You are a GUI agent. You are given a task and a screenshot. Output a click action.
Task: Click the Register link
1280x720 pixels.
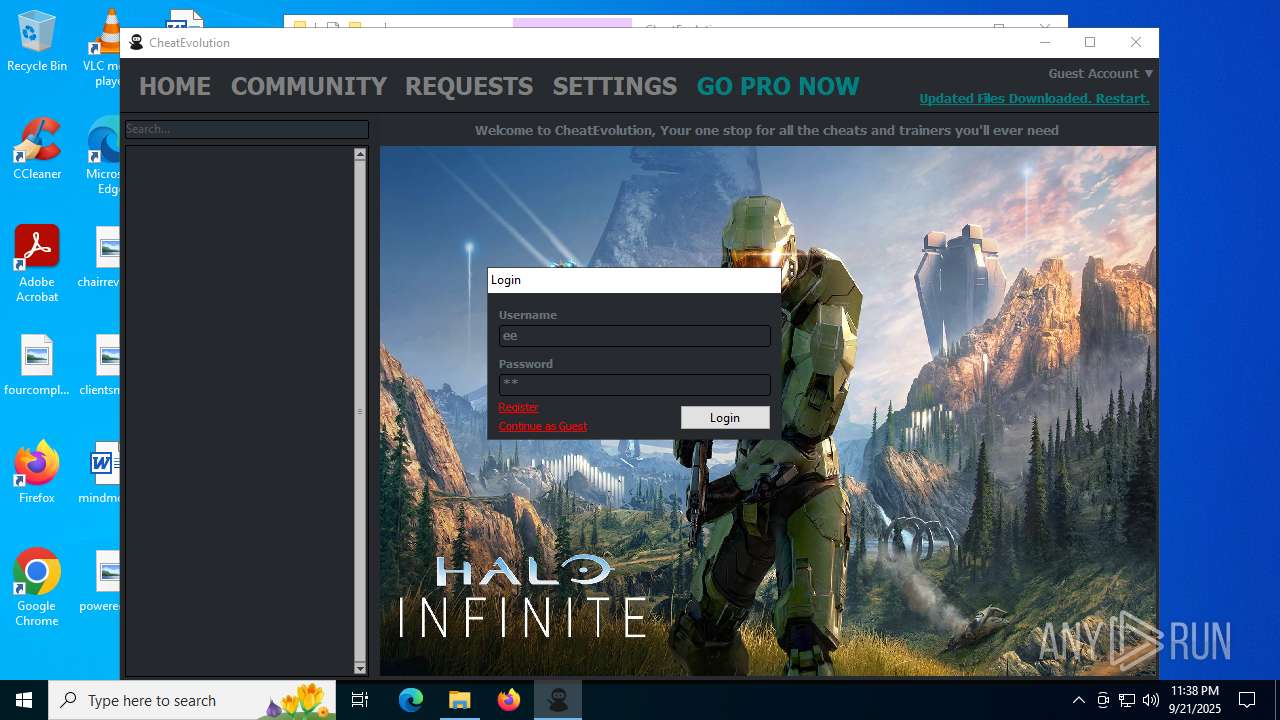click(x=518, y=407)
